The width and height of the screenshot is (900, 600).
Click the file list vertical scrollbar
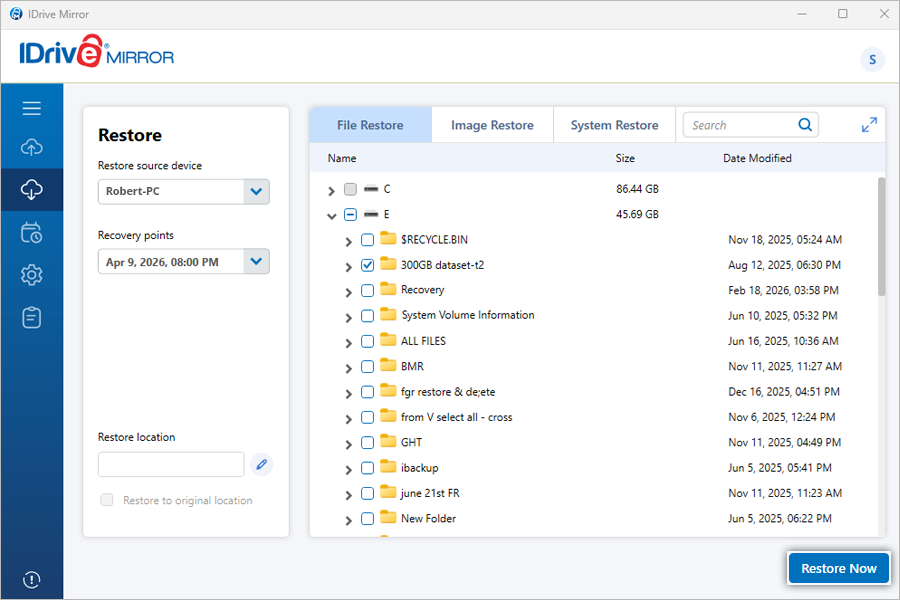(x=881, y=237)
